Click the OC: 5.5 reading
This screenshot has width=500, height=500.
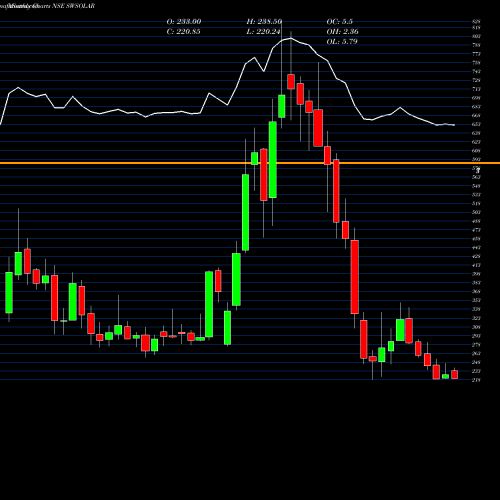pos(340,22)
